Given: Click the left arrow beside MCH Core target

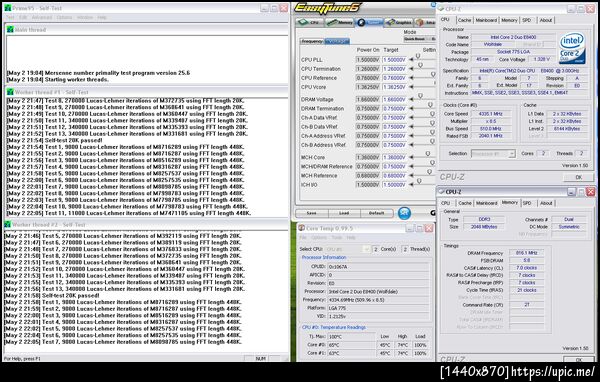Looking at the screenshot, I should [411, 157].
